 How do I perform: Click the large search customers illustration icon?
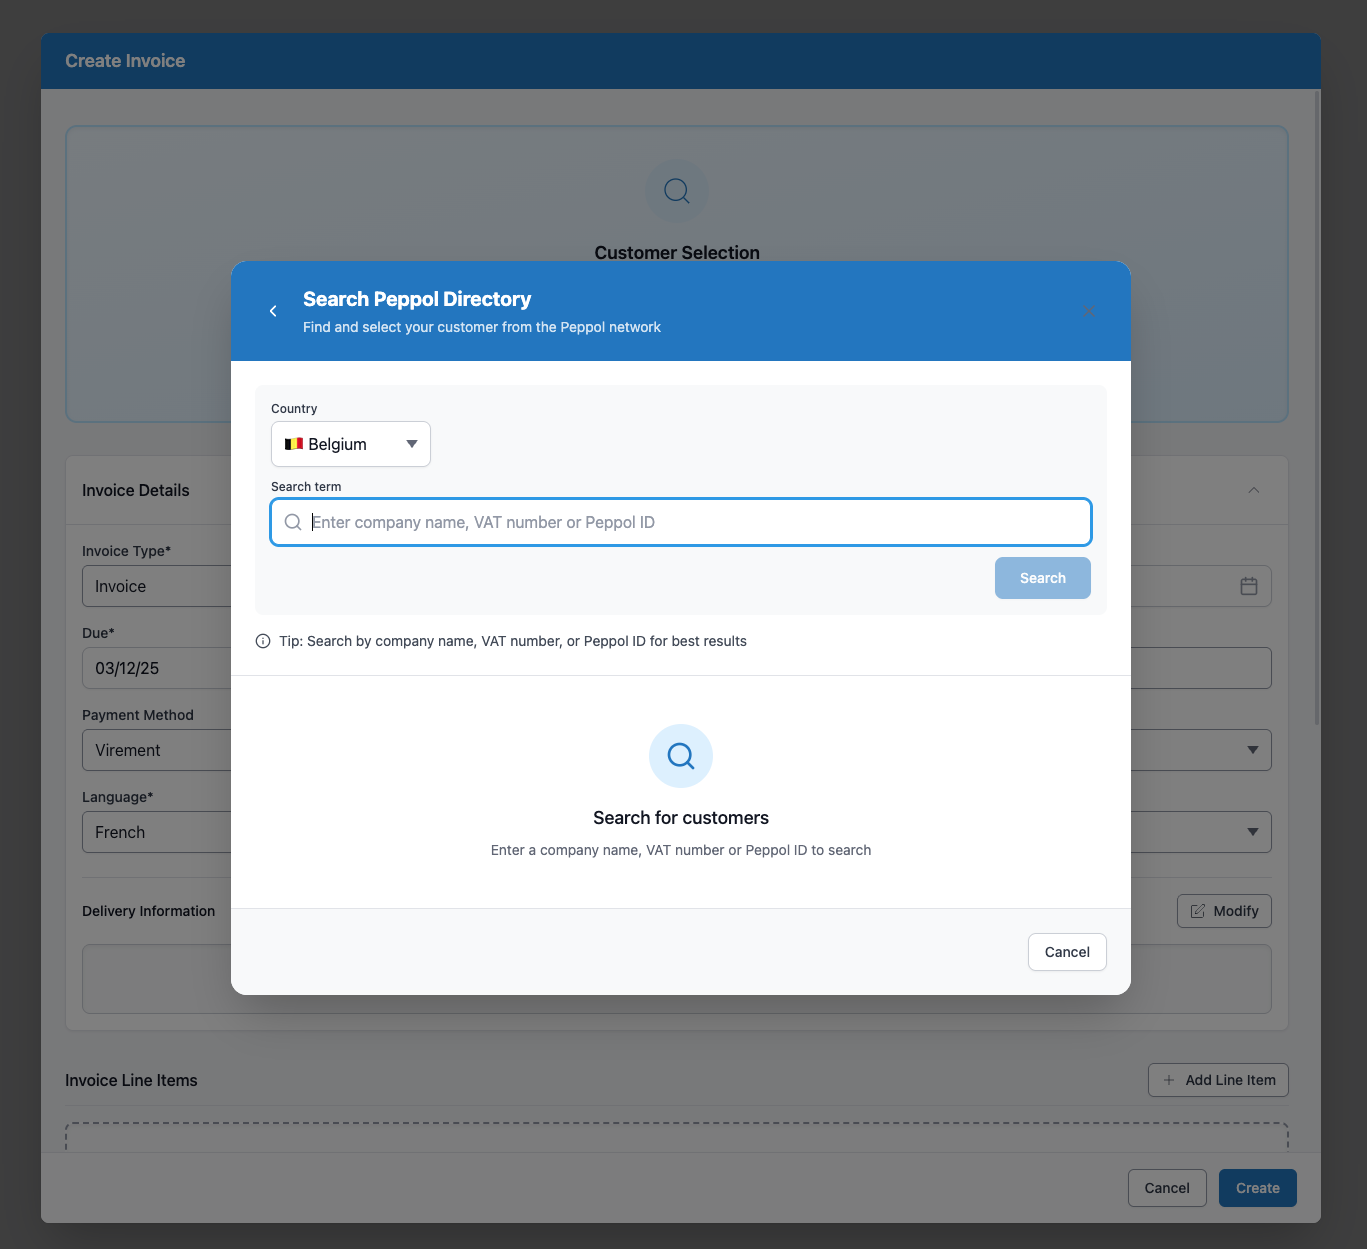pyautogui.click(x=680, y=756)
